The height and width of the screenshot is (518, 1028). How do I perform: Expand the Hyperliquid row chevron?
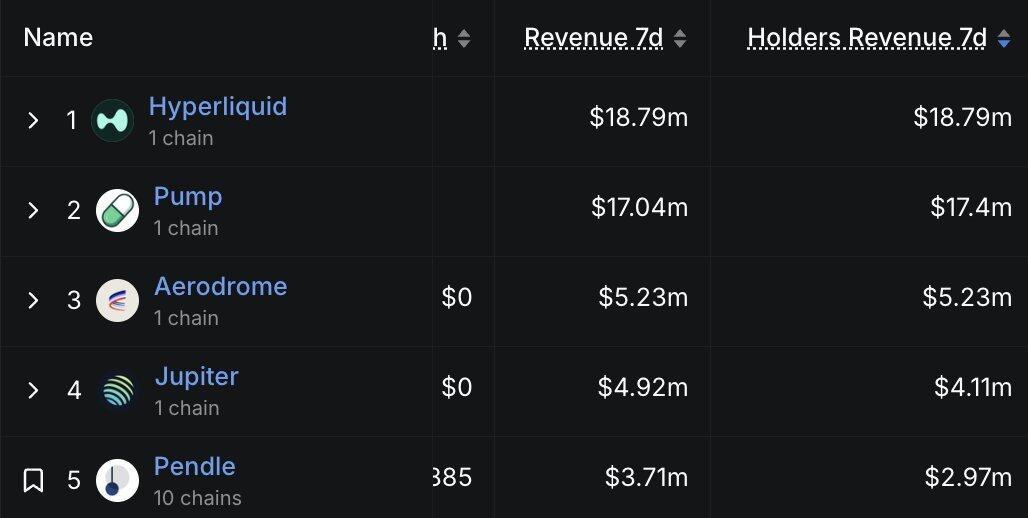33,120
